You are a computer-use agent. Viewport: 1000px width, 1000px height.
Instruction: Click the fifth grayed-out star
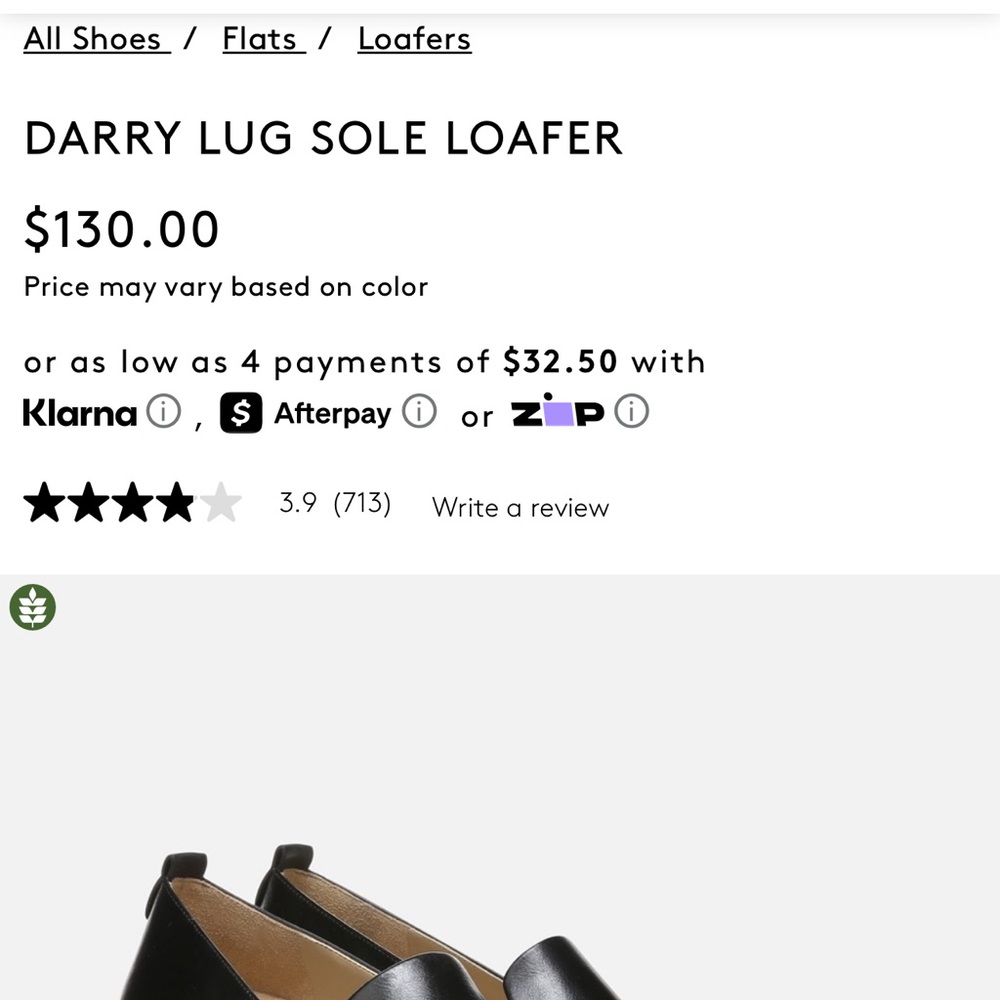[221, 503]
